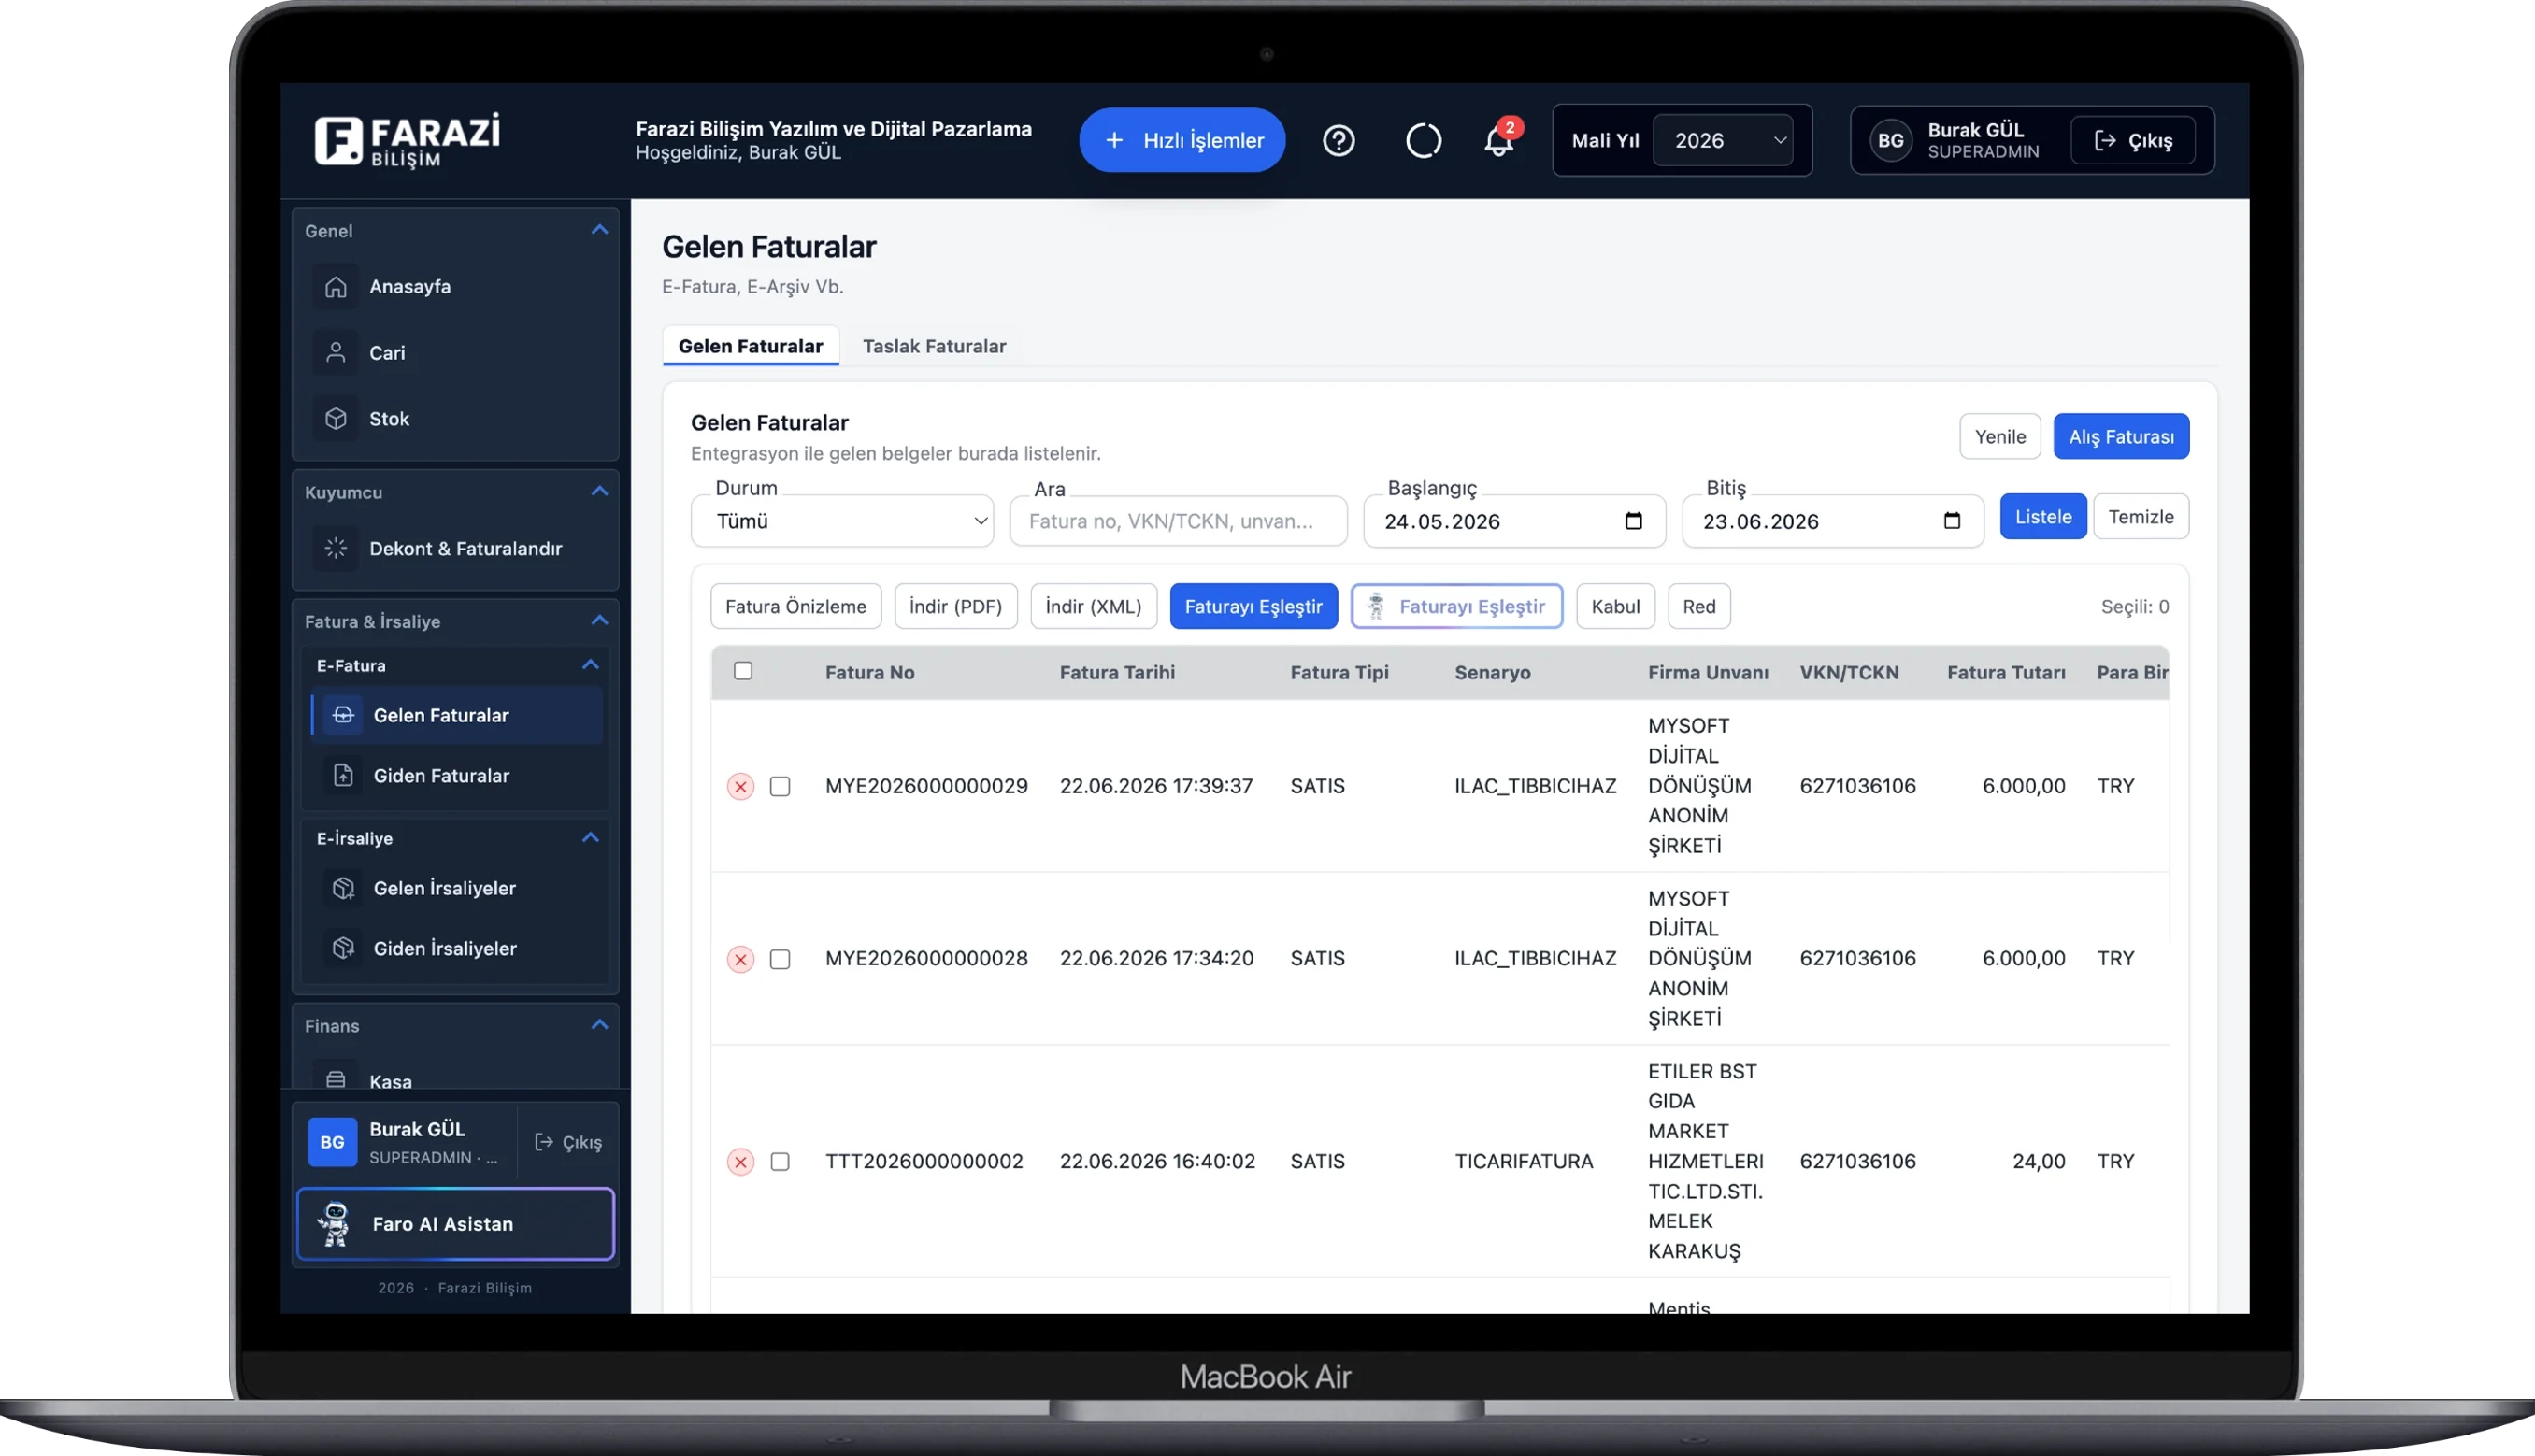The width and height of the screenshot is (2535, 1456).
Task: Click the Hızlı İşlemler button
Action: pos(1182,140)
